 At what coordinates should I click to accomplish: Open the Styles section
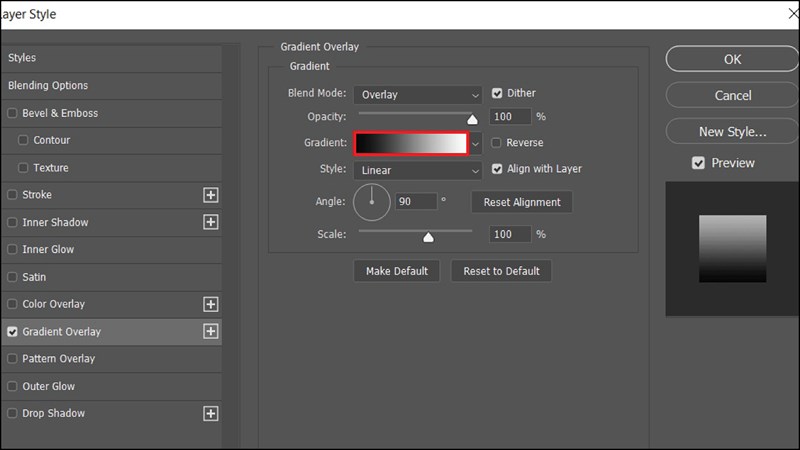(111, 58)
